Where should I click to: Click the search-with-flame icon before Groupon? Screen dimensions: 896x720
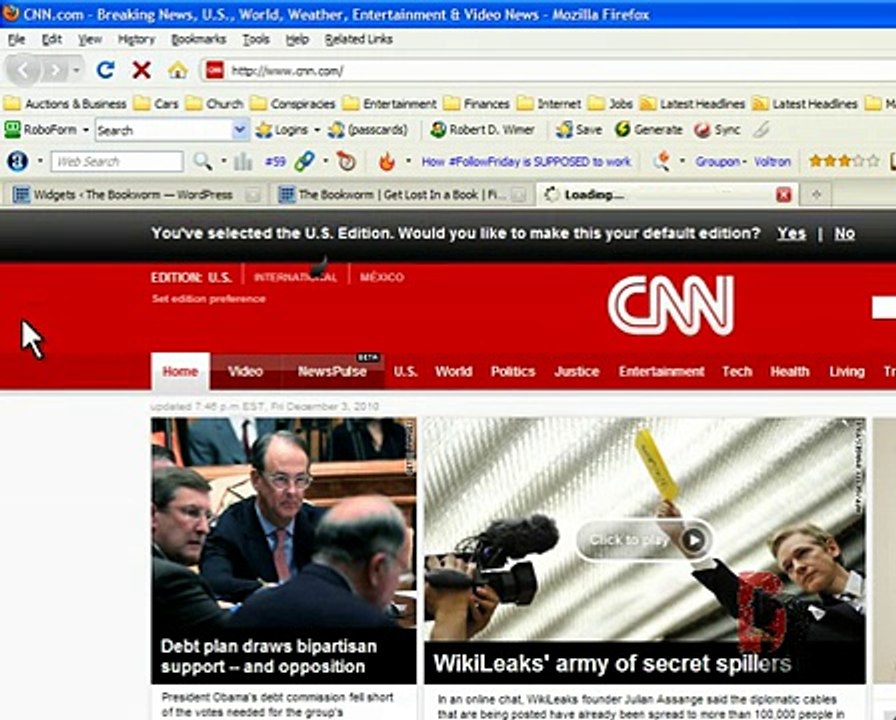coord(663,162)
